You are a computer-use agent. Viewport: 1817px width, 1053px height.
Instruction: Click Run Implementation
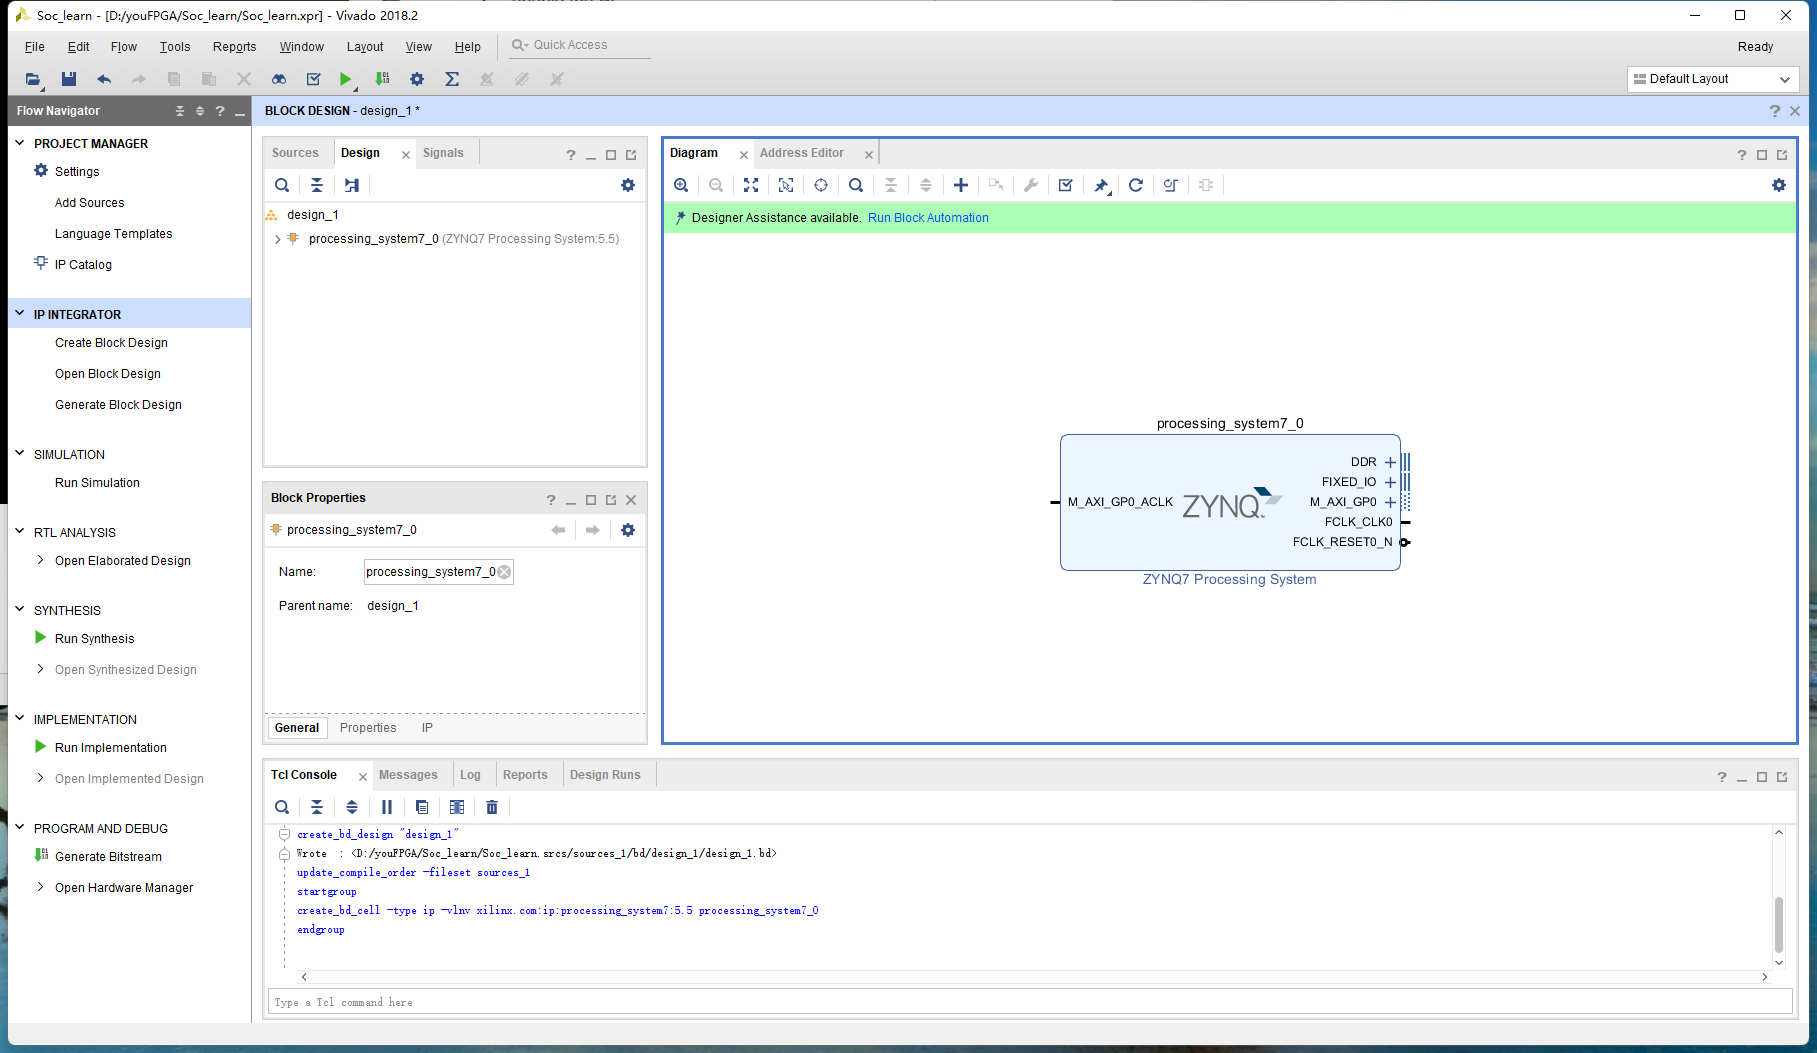(111, 748)
